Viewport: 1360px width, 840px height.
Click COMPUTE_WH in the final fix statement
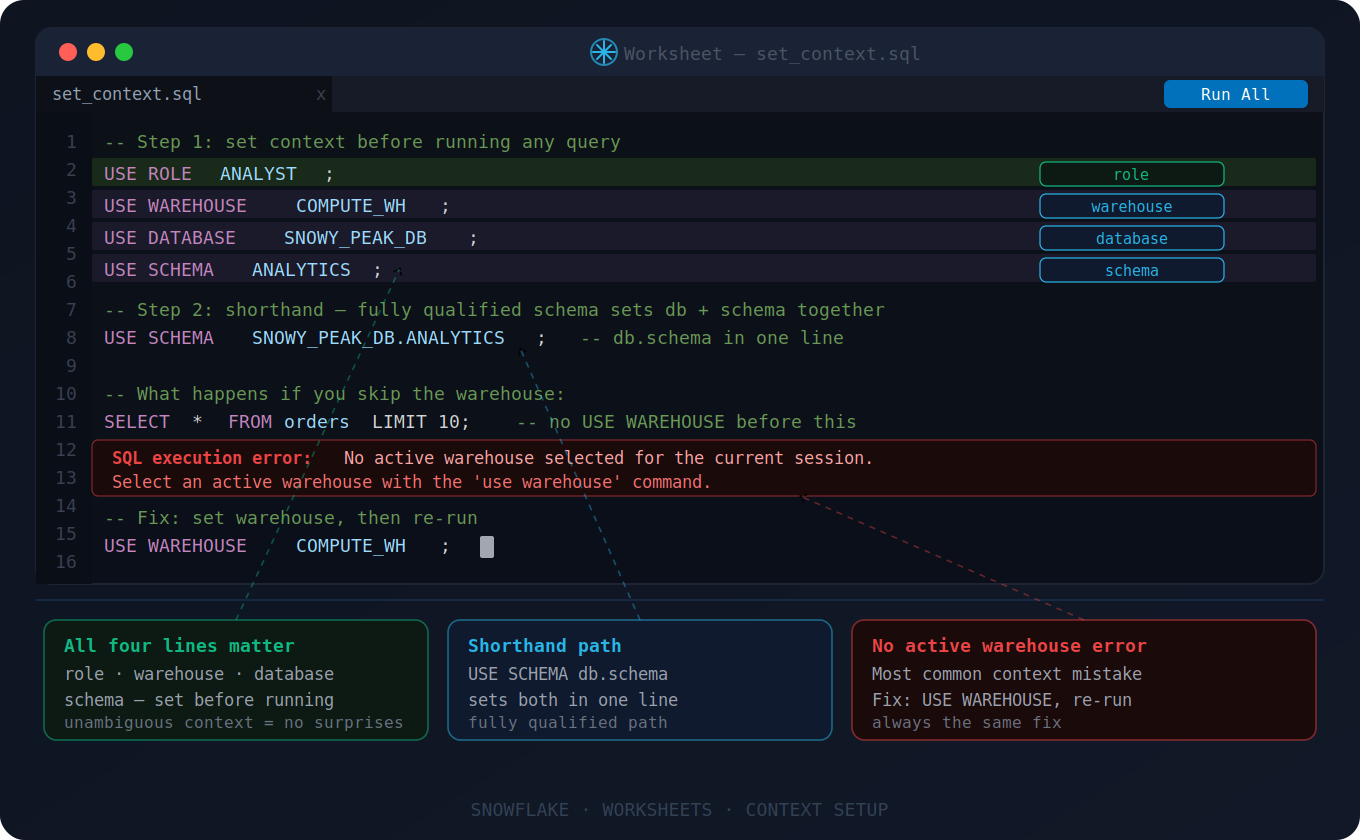coord(351,546)
